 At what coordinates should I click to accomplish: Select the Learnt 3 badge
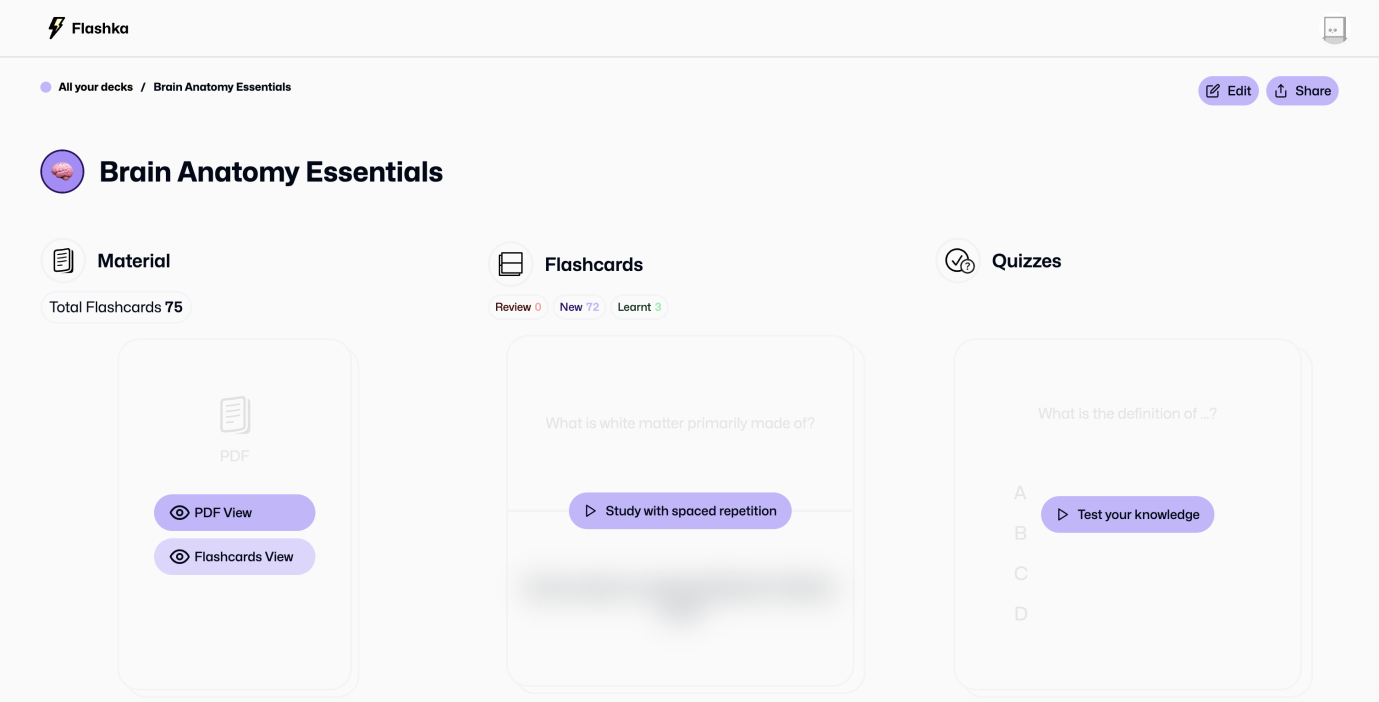click(639, 307)
